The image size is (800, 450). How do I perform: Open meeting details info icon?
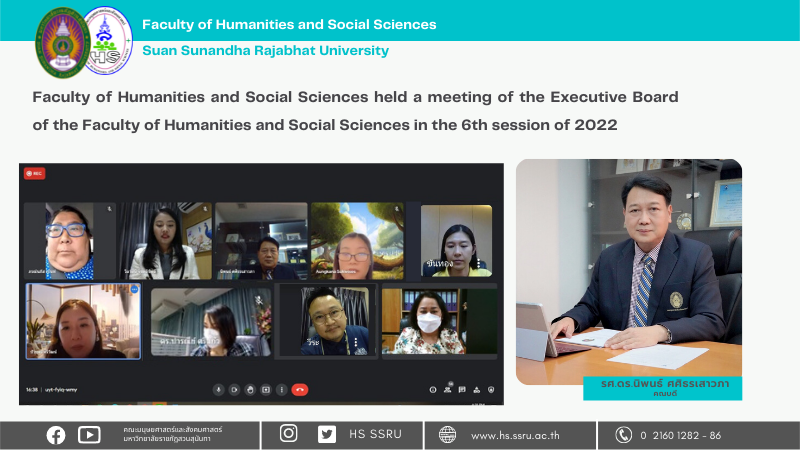(x=432, y=389)
